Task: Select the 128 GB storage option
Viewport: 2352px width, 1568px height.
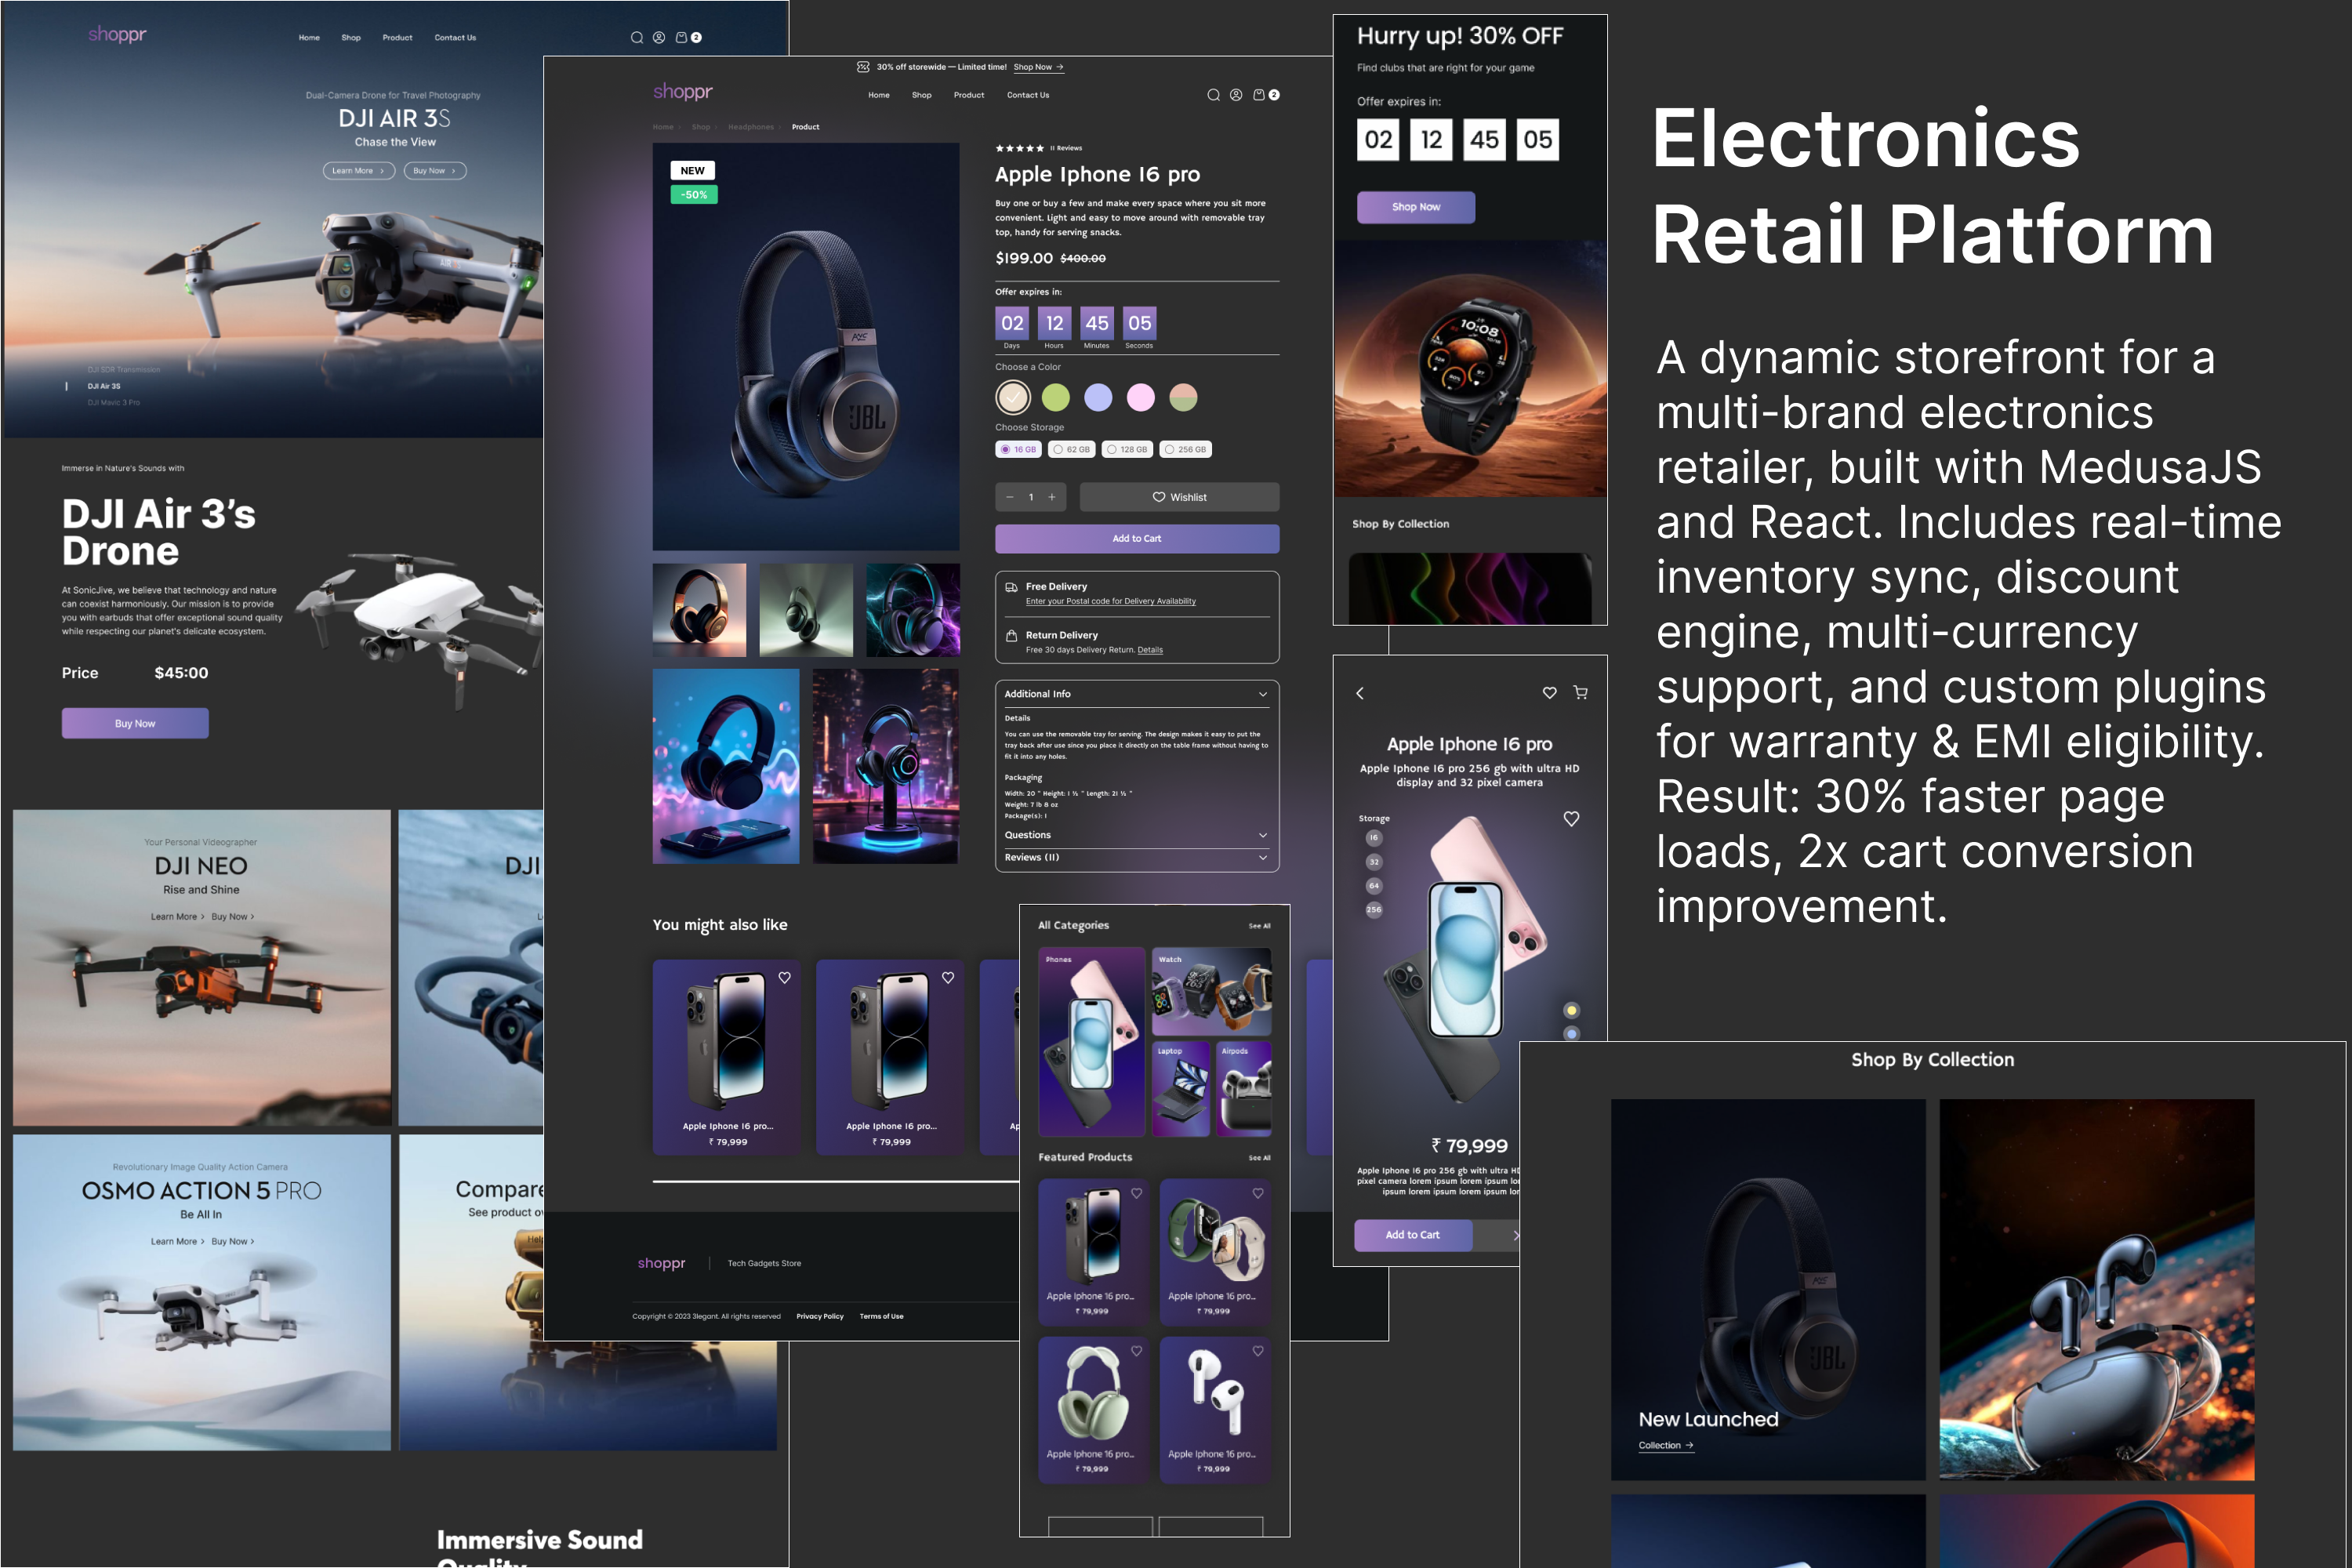Action: click(1128, 450)
